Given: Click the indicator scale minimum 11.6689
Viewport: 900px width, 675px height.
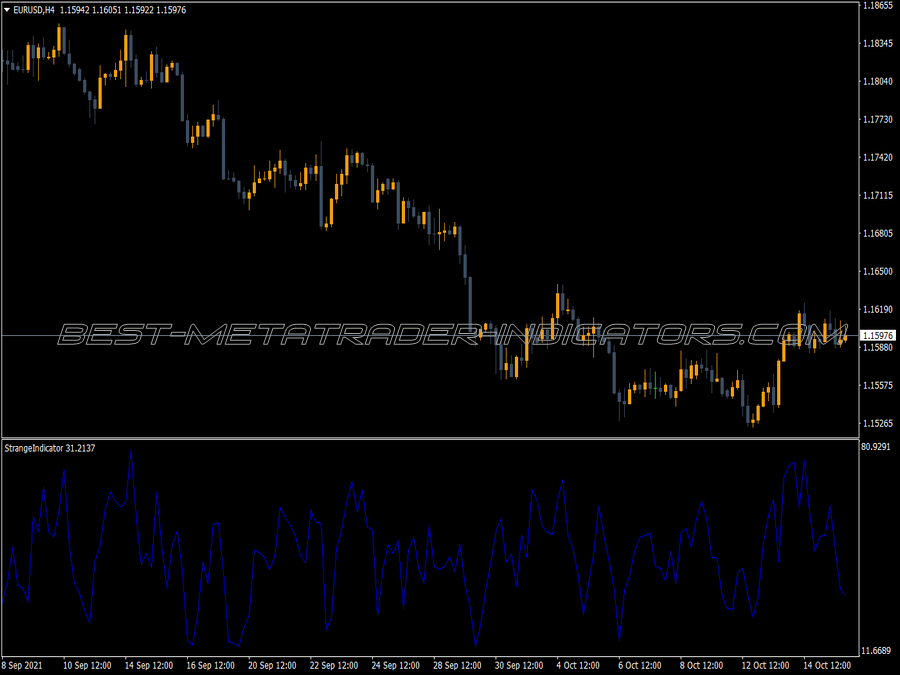Looking at the screenshot, I should click(876, 650).
